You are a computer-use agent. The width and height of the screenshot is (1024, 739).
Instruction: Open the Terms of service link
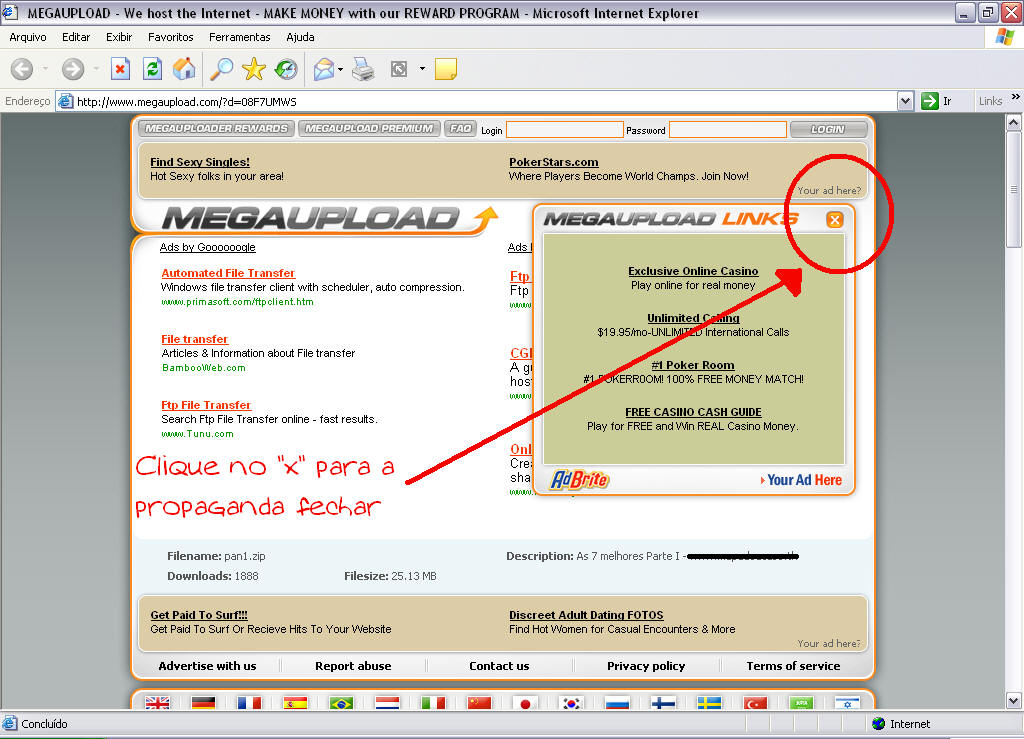[x=793, y=666]
